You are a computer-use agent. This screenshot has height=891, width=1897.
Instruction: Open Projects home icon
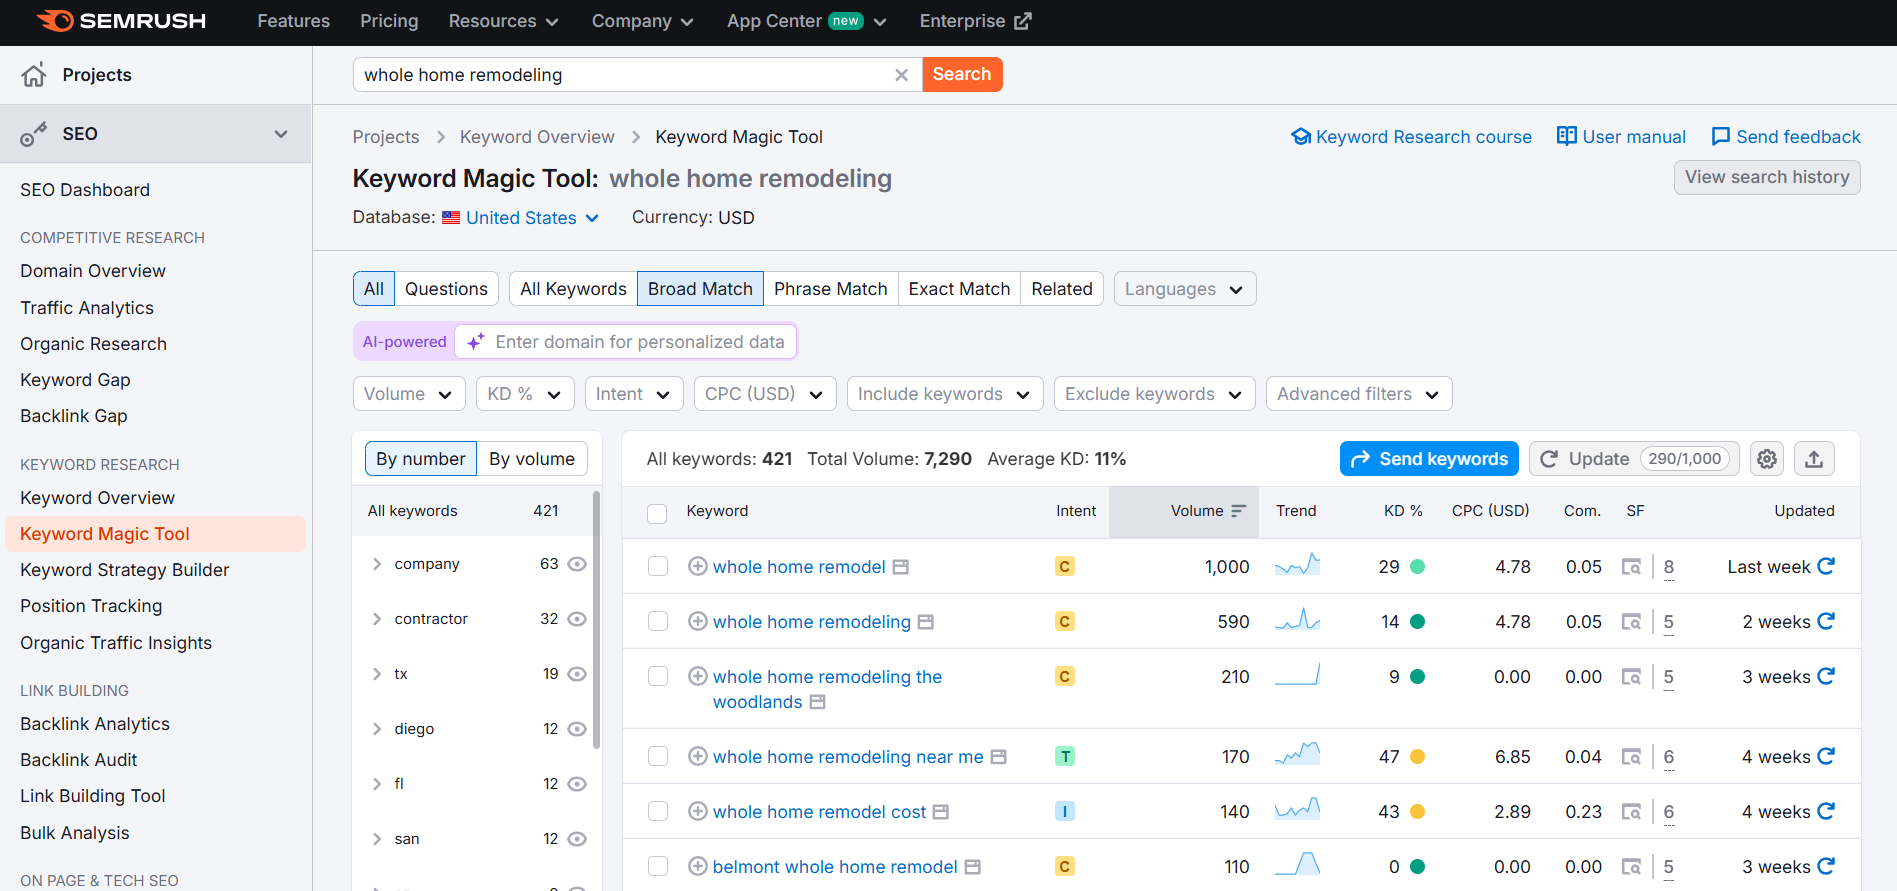click(x=34, y=75)
